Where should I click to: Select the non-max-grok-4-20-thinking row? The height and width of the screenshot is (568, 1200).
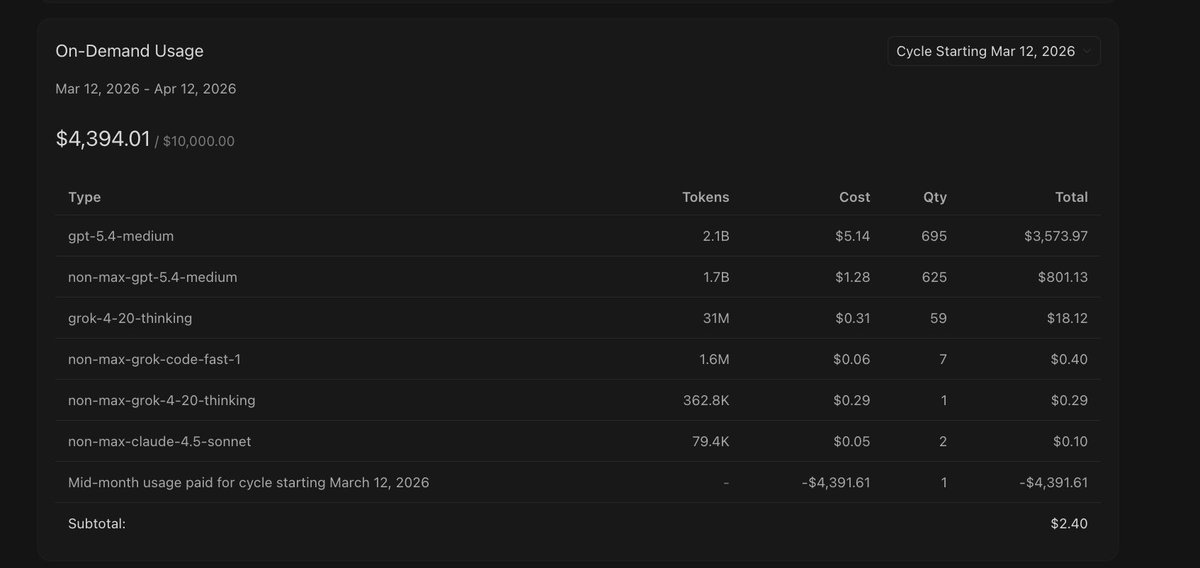coord(578,400)
